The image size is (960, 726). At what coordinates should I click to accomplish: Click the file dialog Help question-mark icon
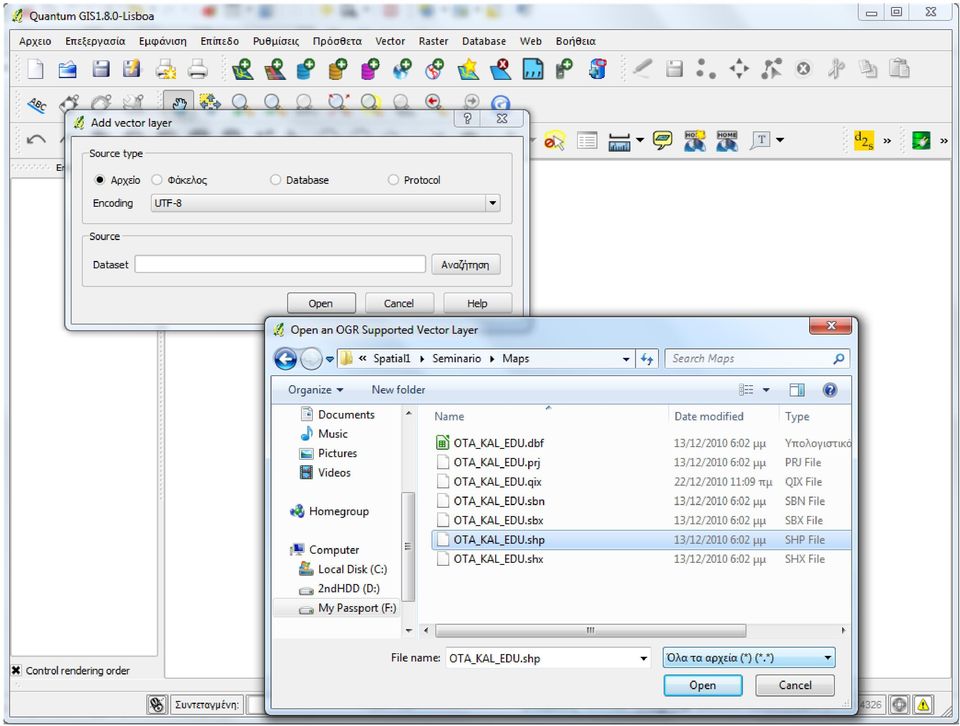click(x=830, y=390)
